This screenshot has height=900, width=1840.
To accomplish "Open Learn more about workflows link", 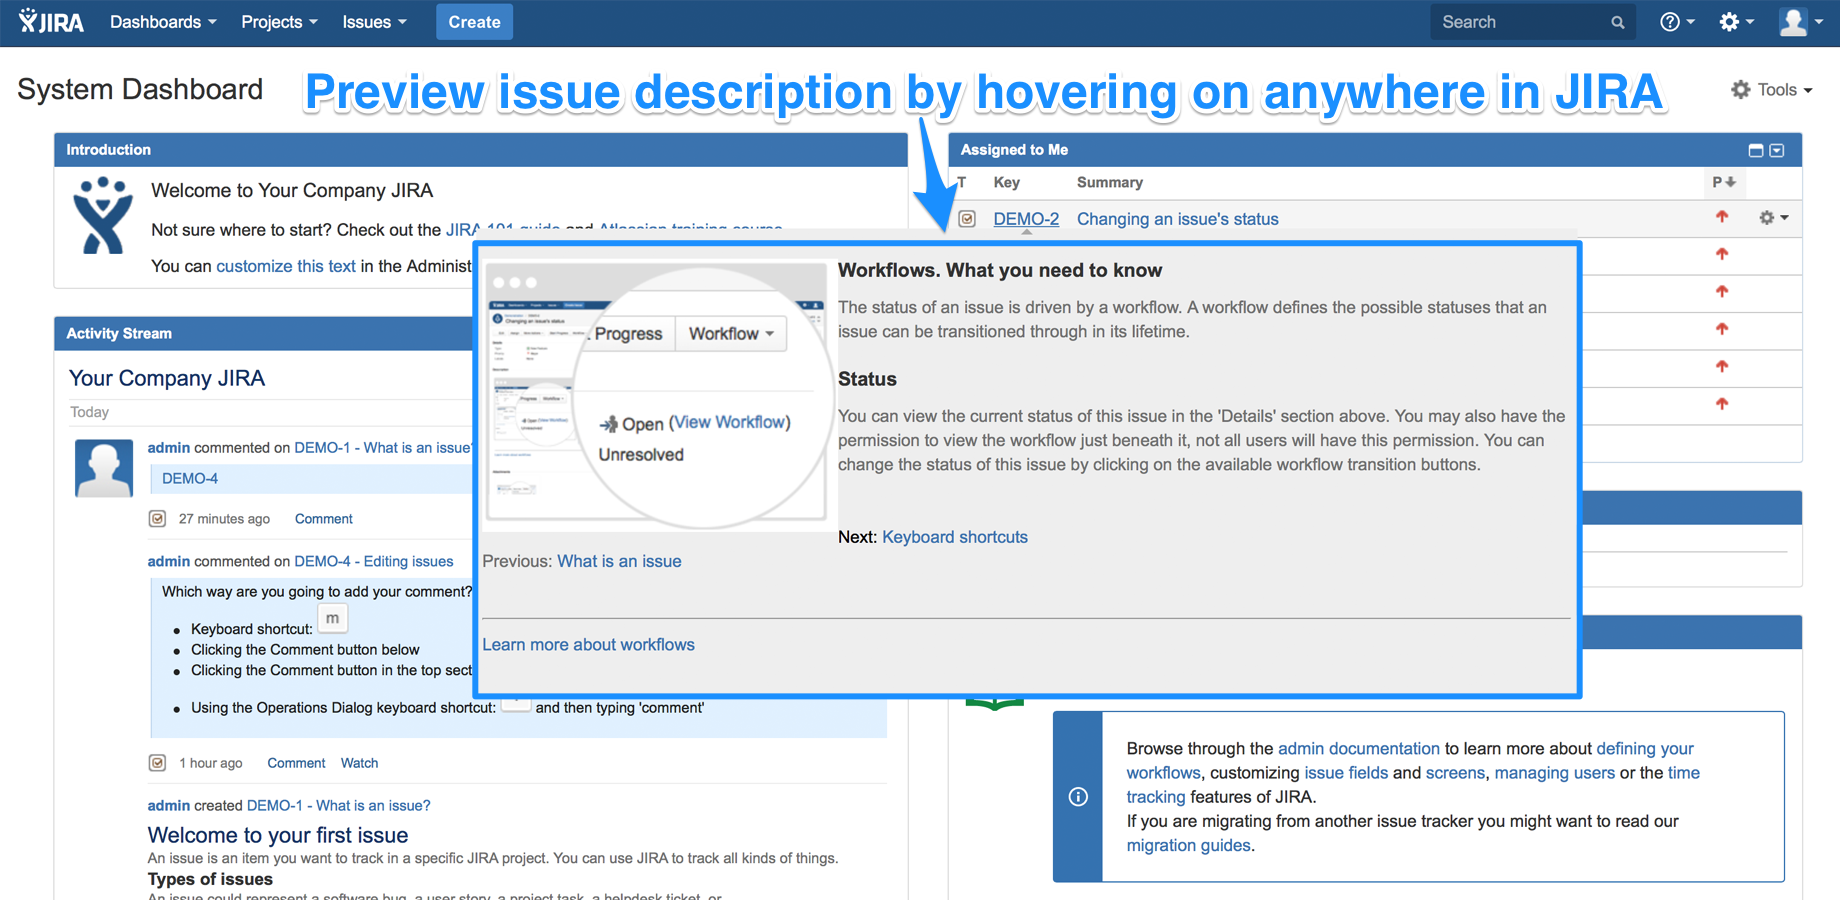I will click(x=588, y=645).
